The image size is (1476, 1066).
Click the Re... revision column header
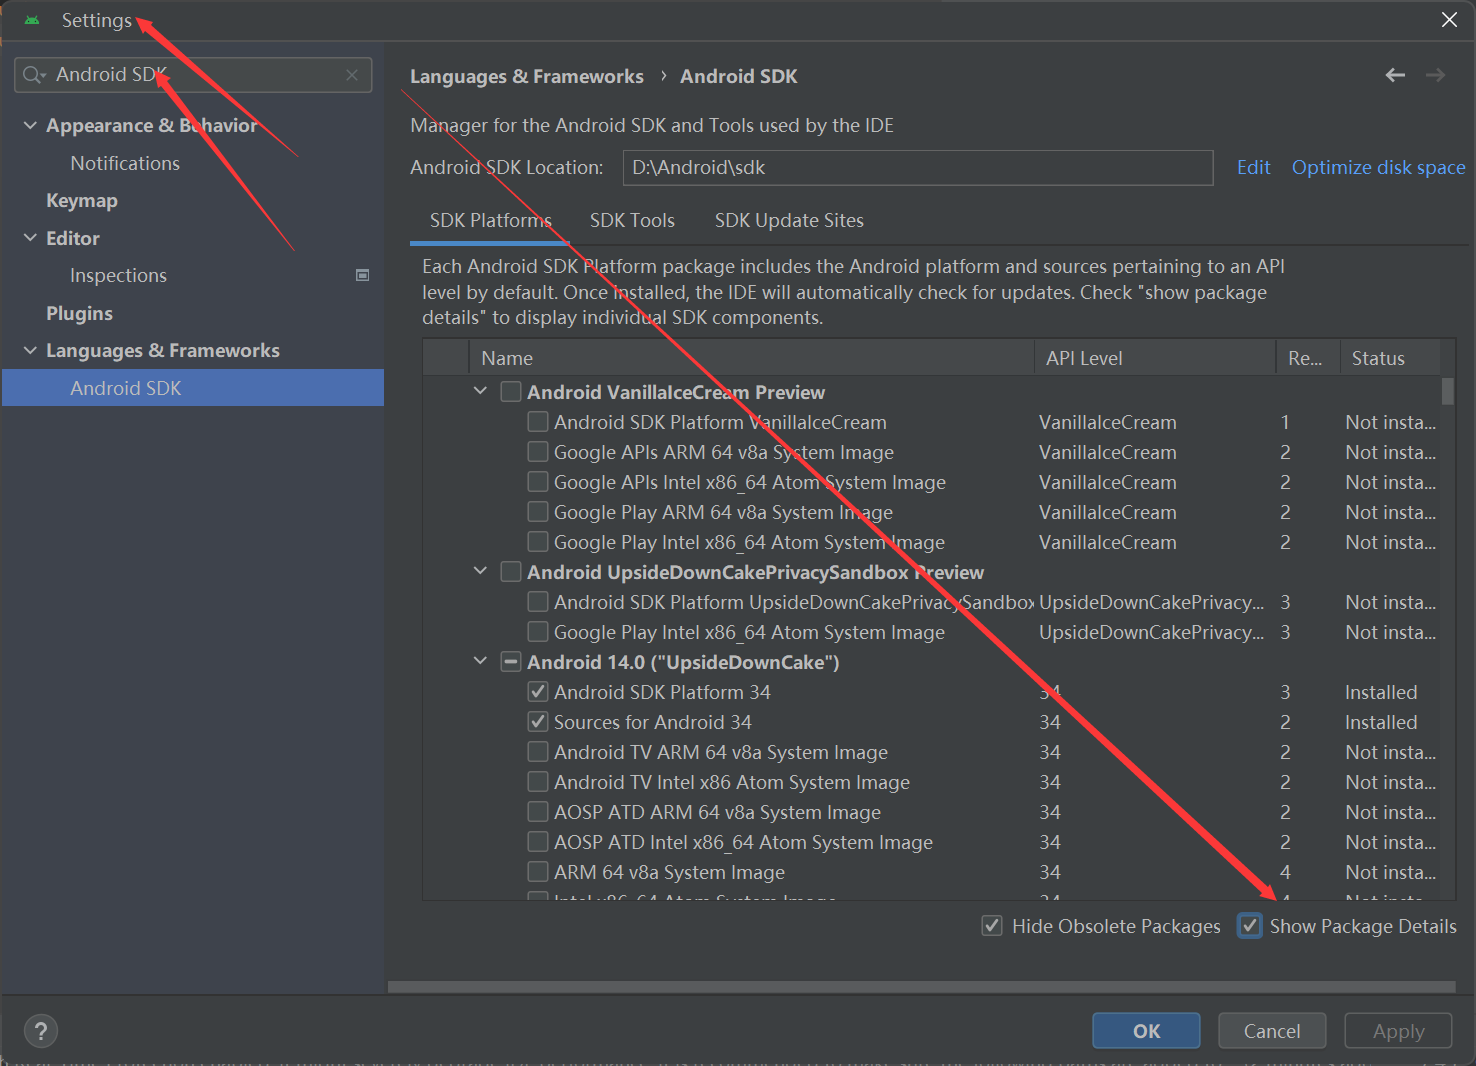tap(1307, 358)
